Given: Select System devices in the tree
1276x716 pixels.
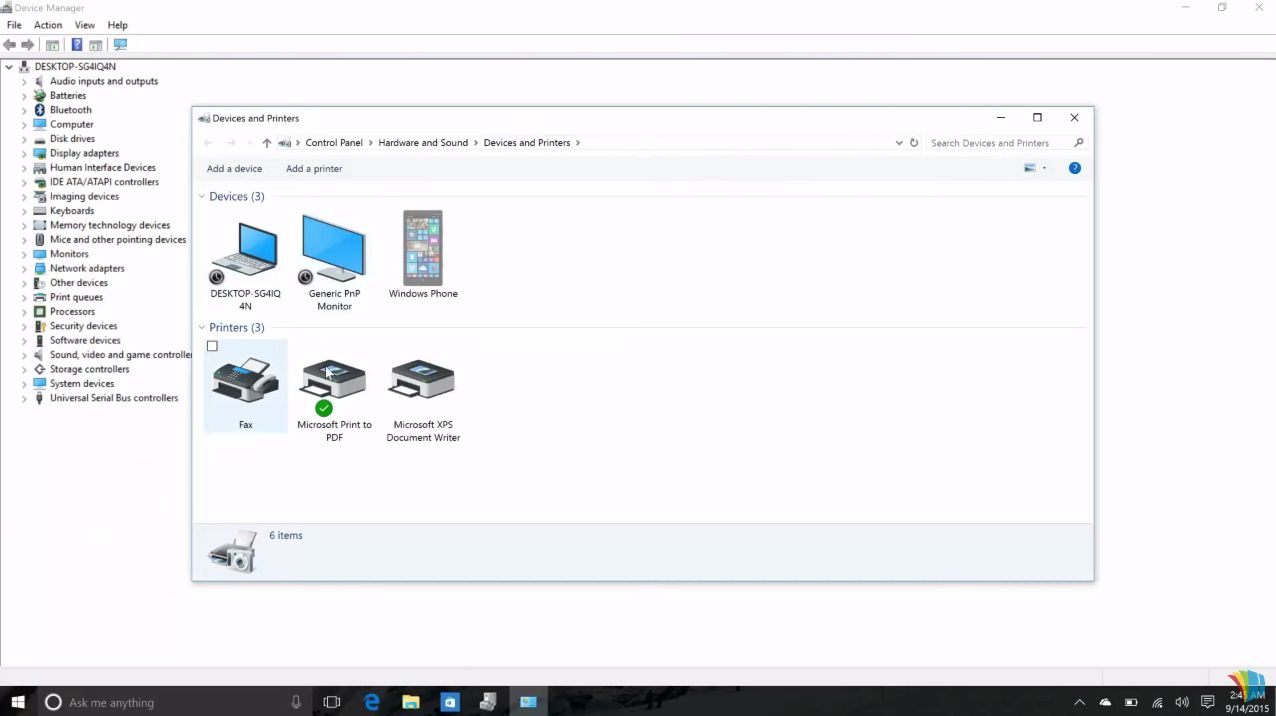Looking at the screenshot, I should click(x=82, y=384).
